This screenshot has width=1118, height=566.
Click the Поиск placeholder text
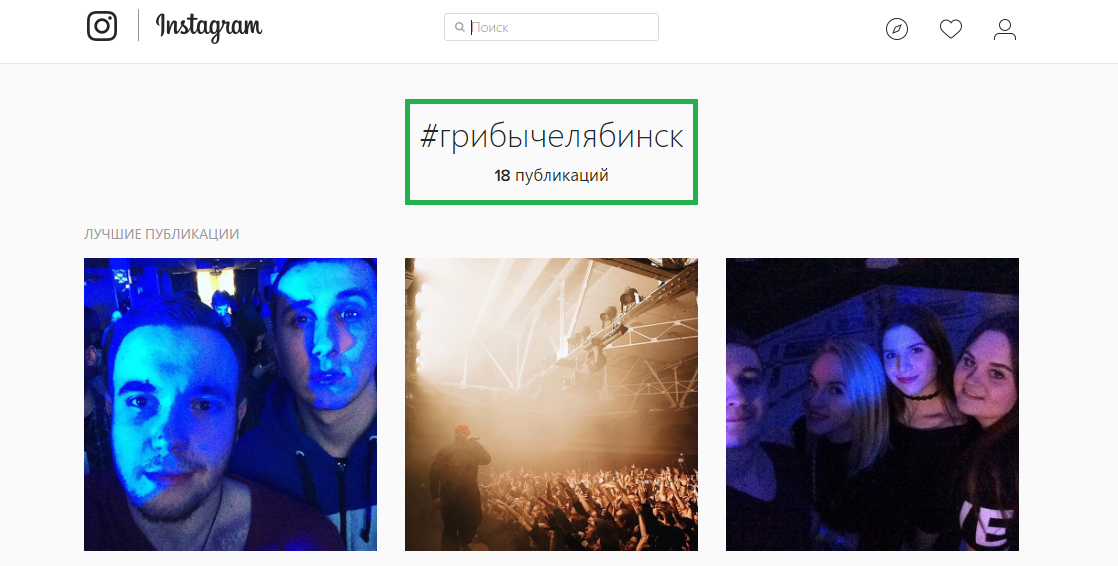point(489,28)
